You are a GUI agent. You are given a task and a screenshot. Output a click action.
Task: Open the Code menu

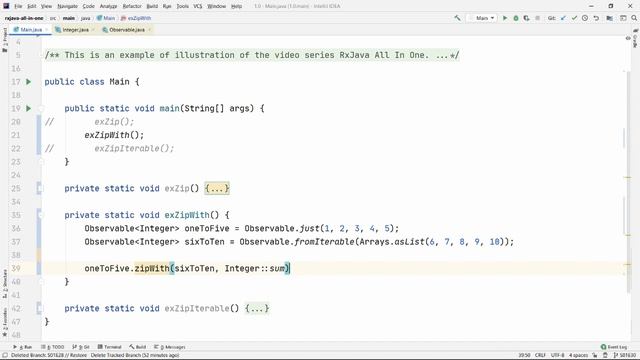(x=89, y=6)
